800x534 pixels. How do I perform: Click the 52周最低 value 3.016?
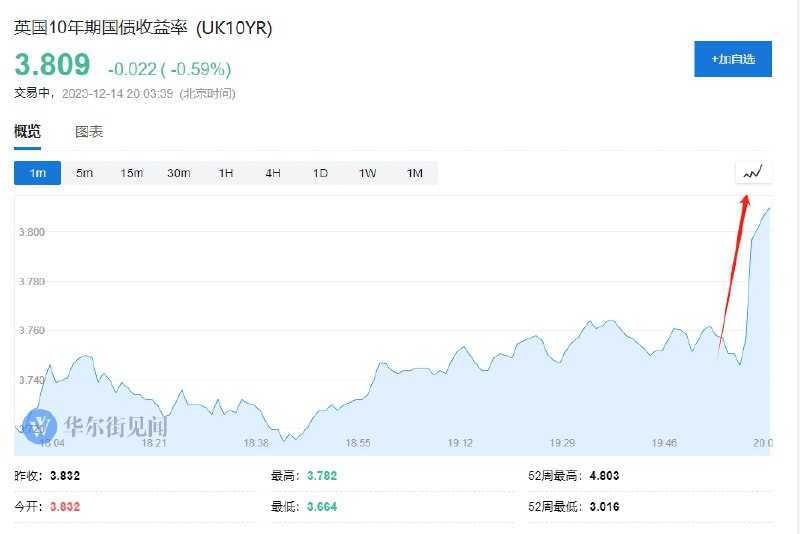(x=604, y=507)
